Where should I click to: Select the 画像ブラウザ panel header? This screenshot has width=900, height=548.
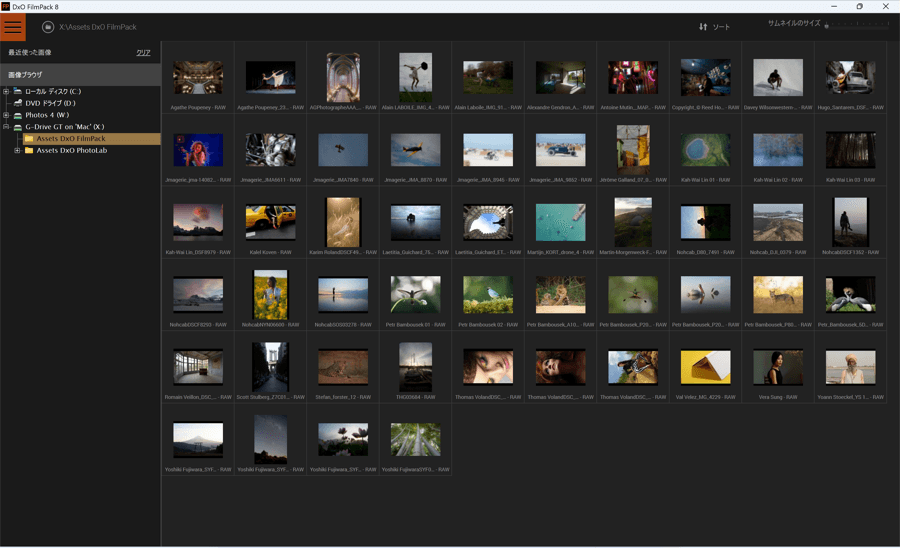pos(26,75)
